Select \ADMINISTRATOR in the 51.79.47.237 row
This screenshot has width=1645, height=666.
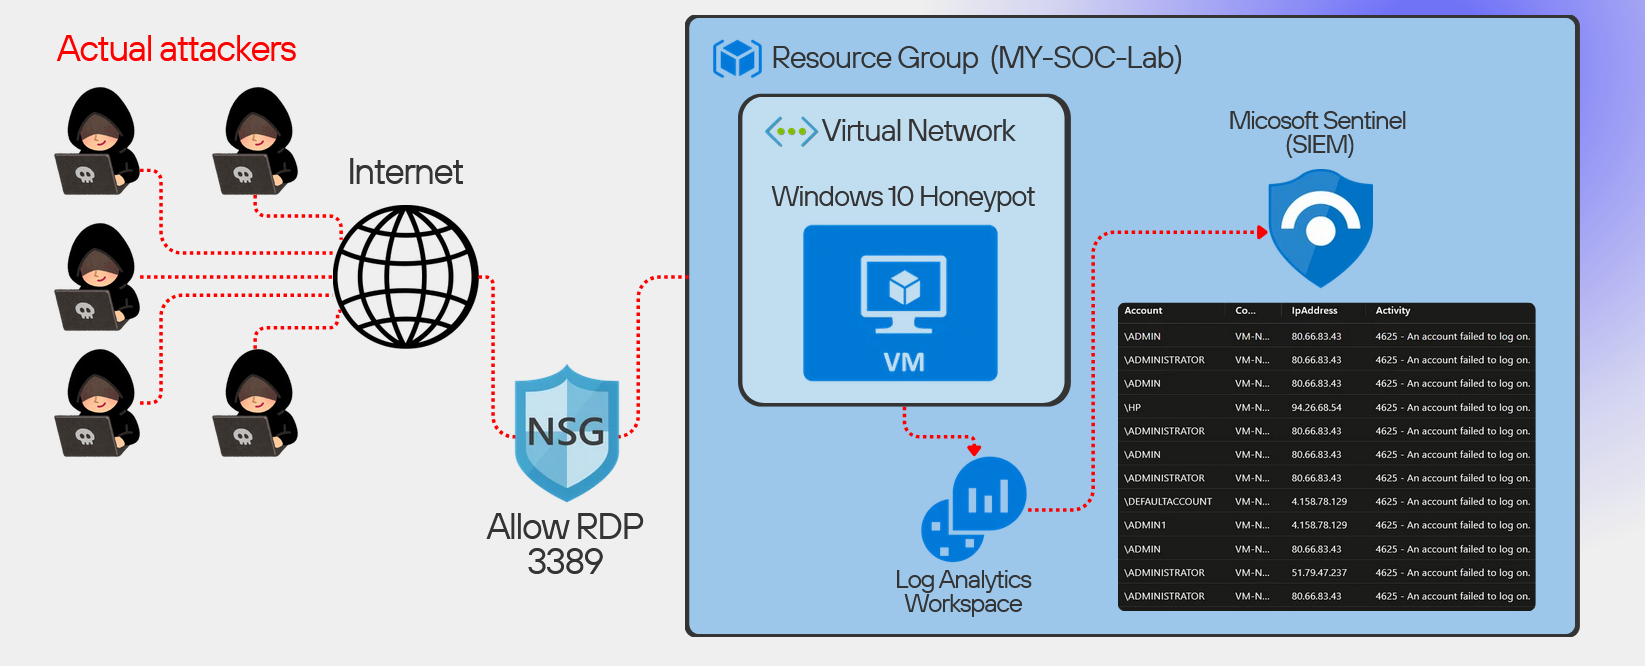pos(1164,573)
